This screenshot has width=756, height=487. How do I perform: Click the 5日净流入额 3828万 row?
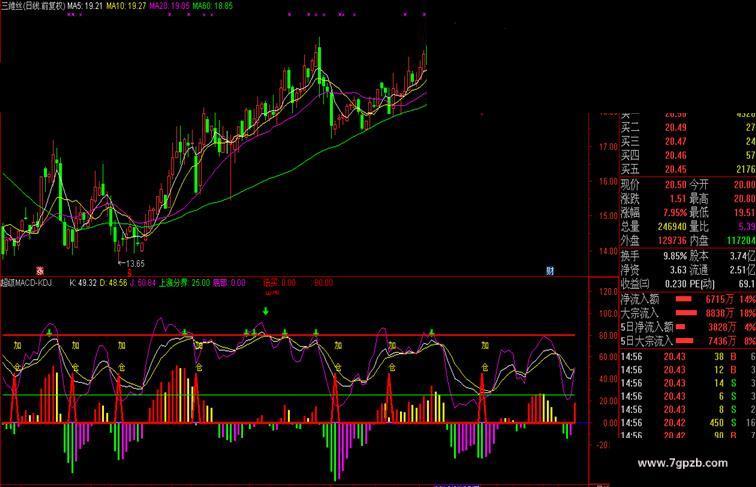[x=688, y=327]
